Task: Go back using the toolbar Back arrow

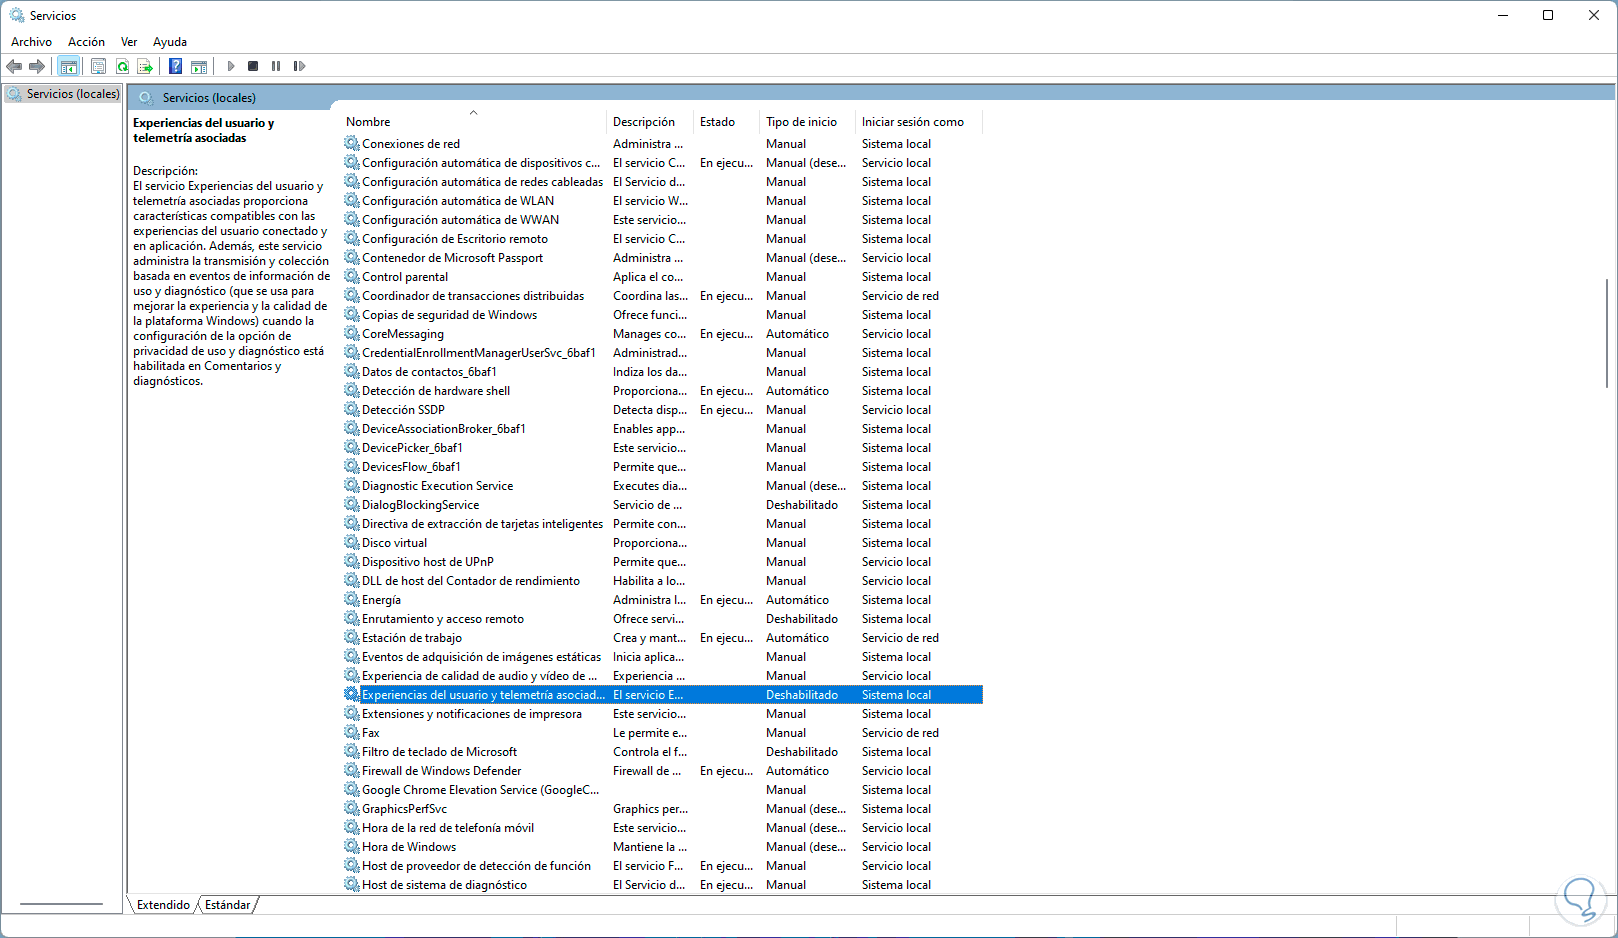Action: pyautogui.click(x=14, y=66)
